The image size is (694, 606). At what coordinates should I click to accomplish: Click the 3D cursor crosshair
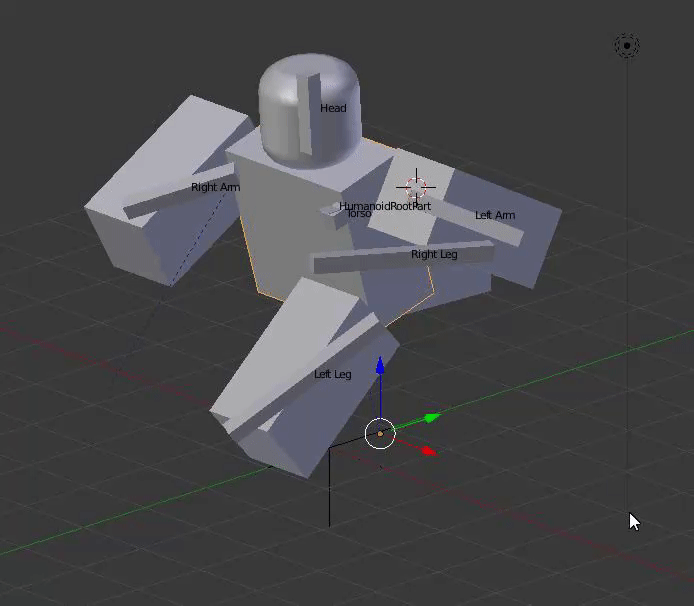[x=416, y=187]
